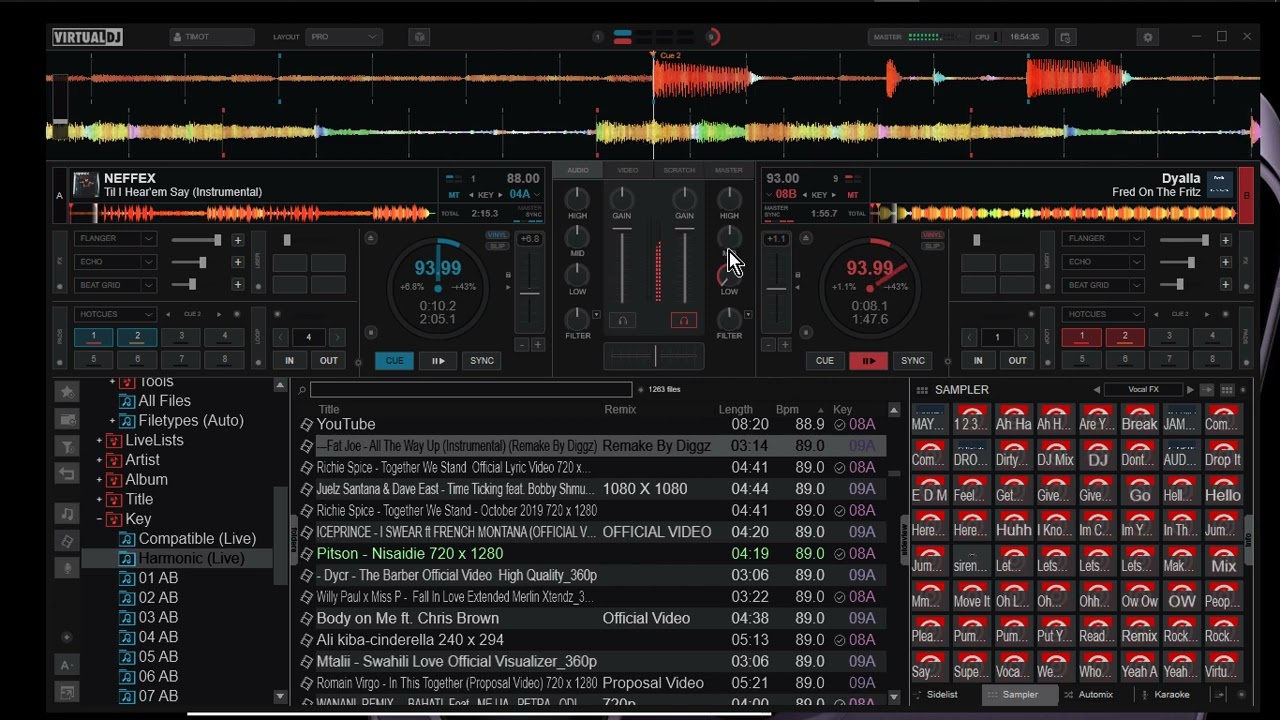Image resolution: width=1280 pixels, height=720 pixels.
Task: Click SYNC button on deck A
Action: [x=482, y=361]
